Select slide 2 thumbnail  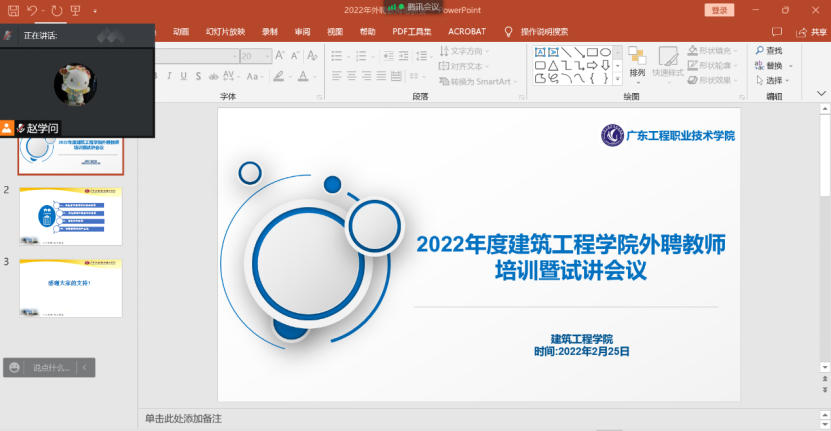tap(70, 216)
